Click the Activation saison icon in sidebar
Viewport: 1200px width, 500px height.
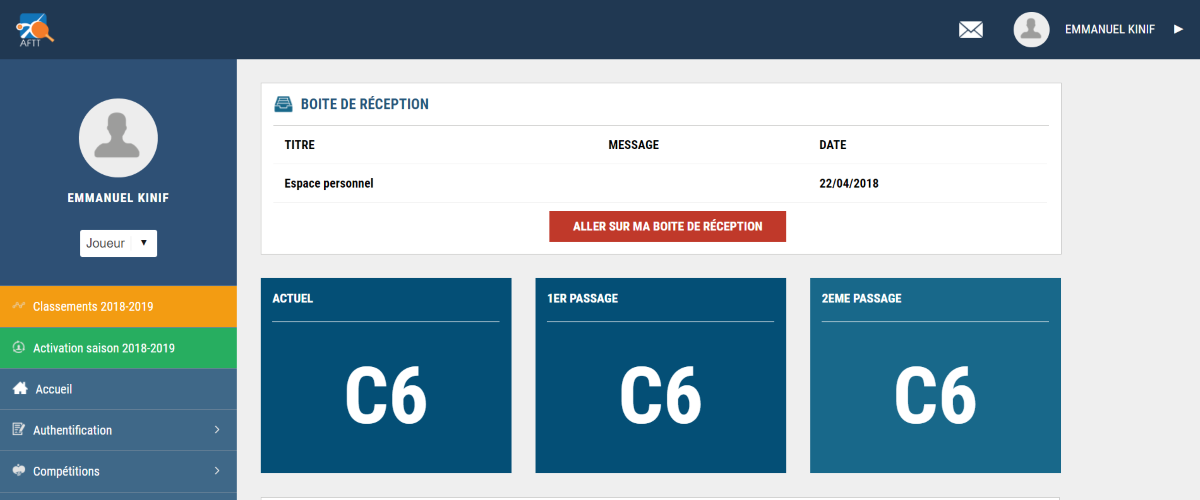18,348
